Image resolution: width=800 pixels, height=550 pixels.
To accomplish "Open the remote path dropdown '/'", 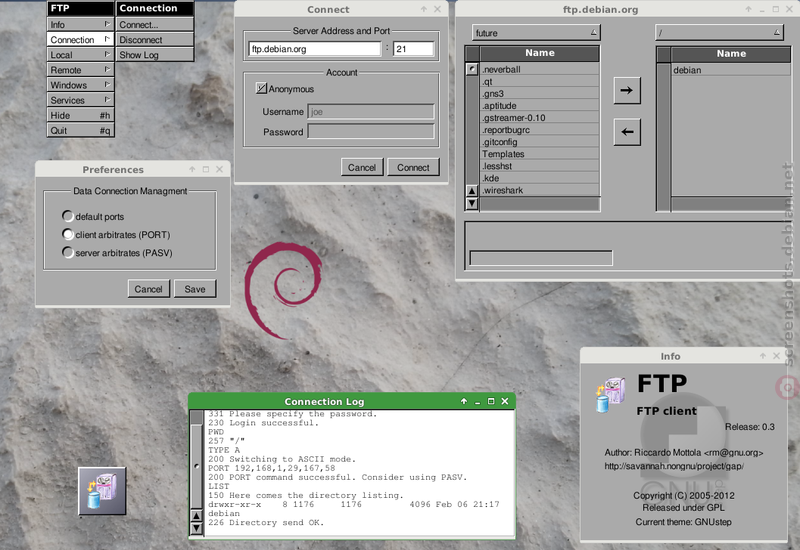I will (x=719, y=33).
